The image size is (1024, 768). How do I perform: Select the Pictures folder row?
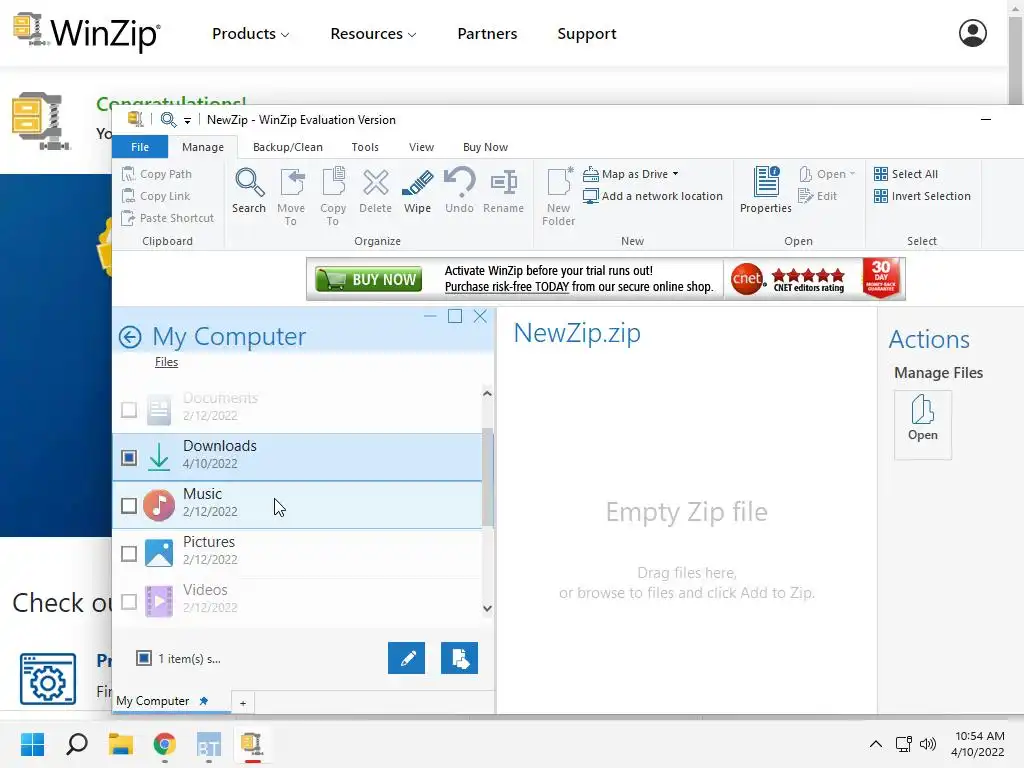[x=298, y=553]
